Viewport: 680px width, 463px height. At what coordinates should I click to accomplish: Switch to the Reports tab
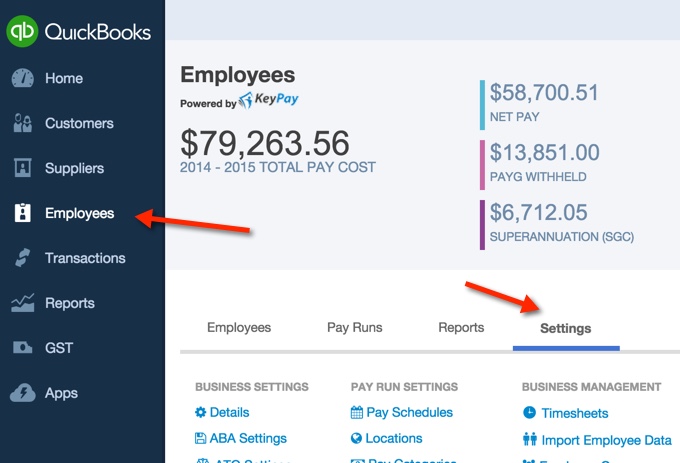[461, 327]
